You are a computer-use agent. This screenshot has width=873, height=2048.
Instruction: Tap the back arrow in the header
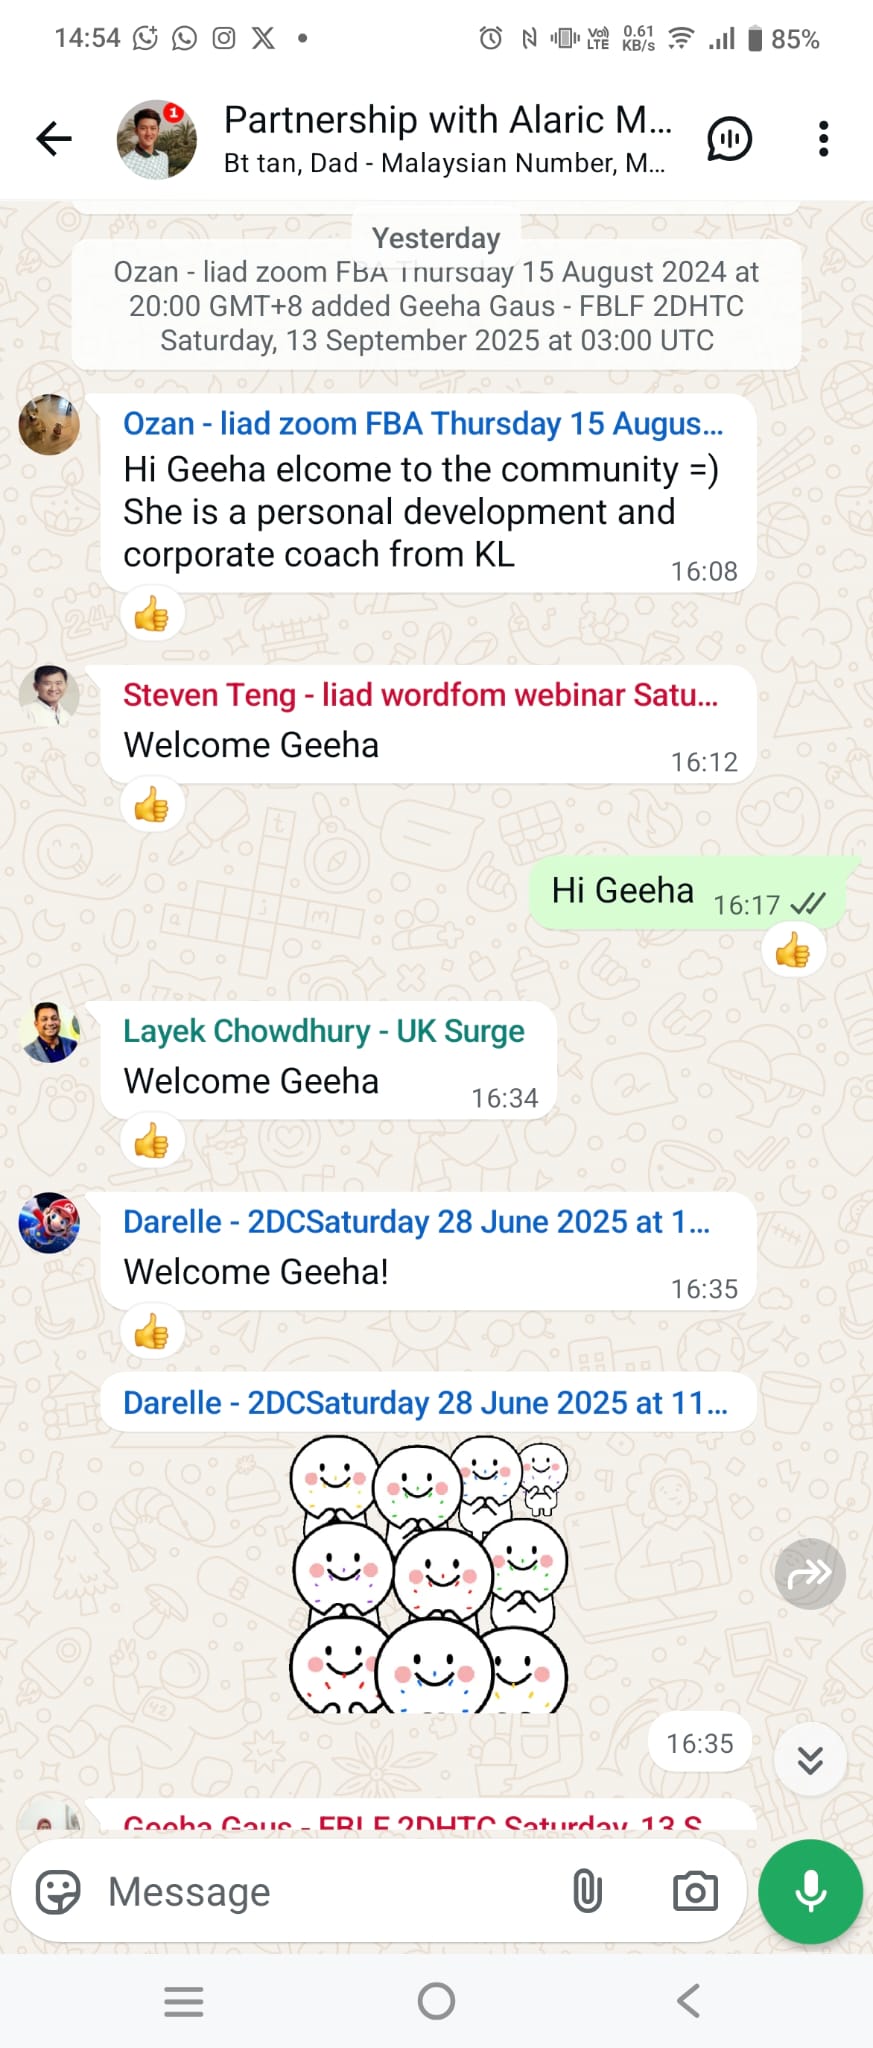pyautogui.click(x=54, y=139)
